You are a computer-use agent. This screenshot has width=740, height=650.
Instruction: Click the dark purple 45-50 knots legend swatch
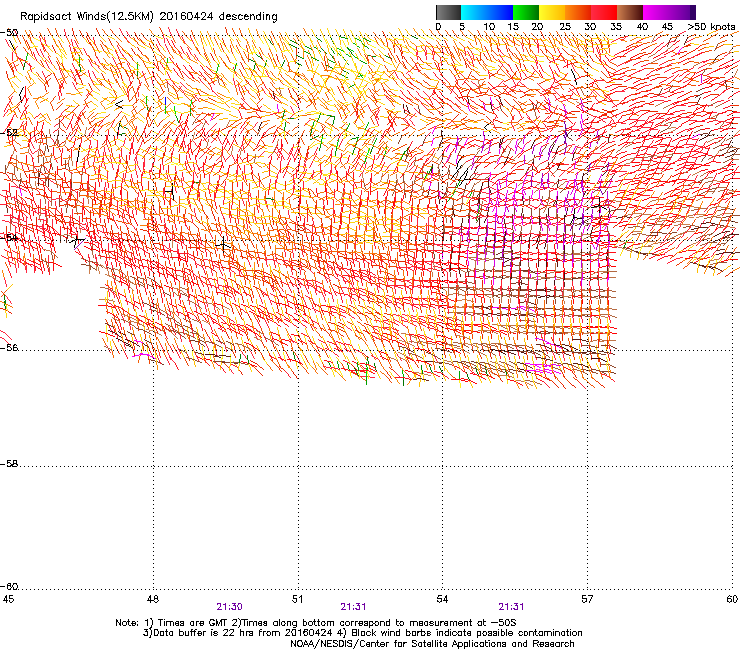tap(682, 12)
